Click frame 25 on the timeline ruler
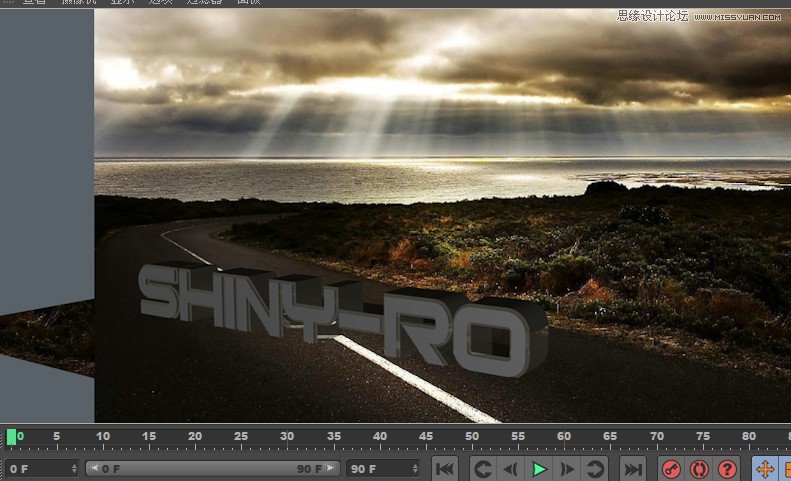The height and width of the screenshot is (481, 791). pyautogui.click(x=241, y=436)
